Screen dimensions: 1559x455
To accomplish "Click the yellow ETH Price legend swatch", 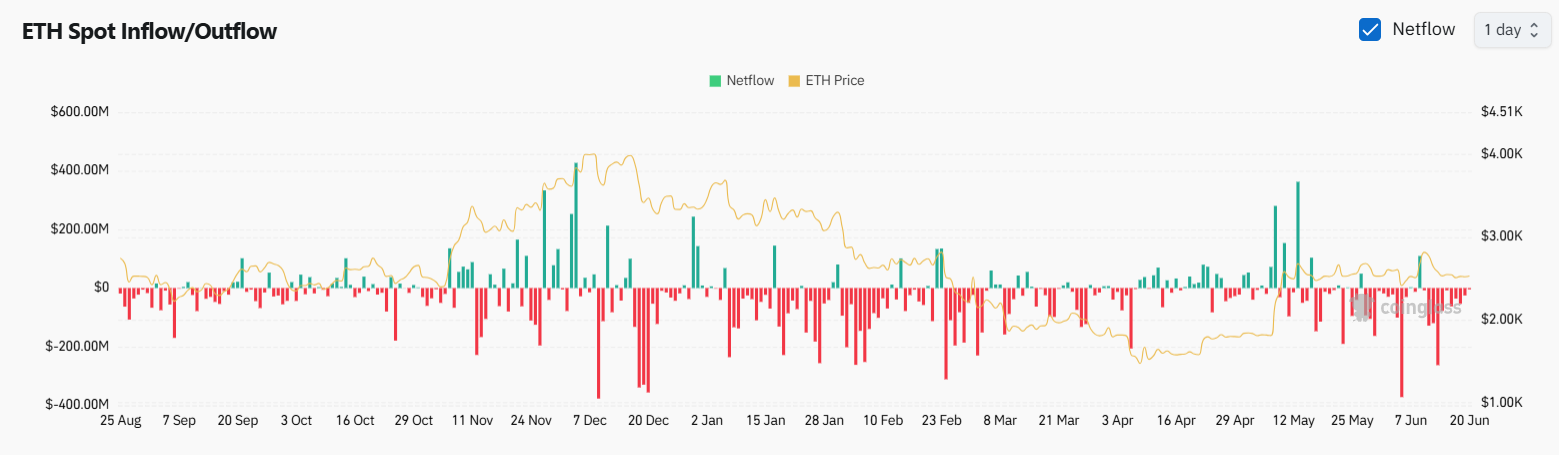I will coord(795,81).
